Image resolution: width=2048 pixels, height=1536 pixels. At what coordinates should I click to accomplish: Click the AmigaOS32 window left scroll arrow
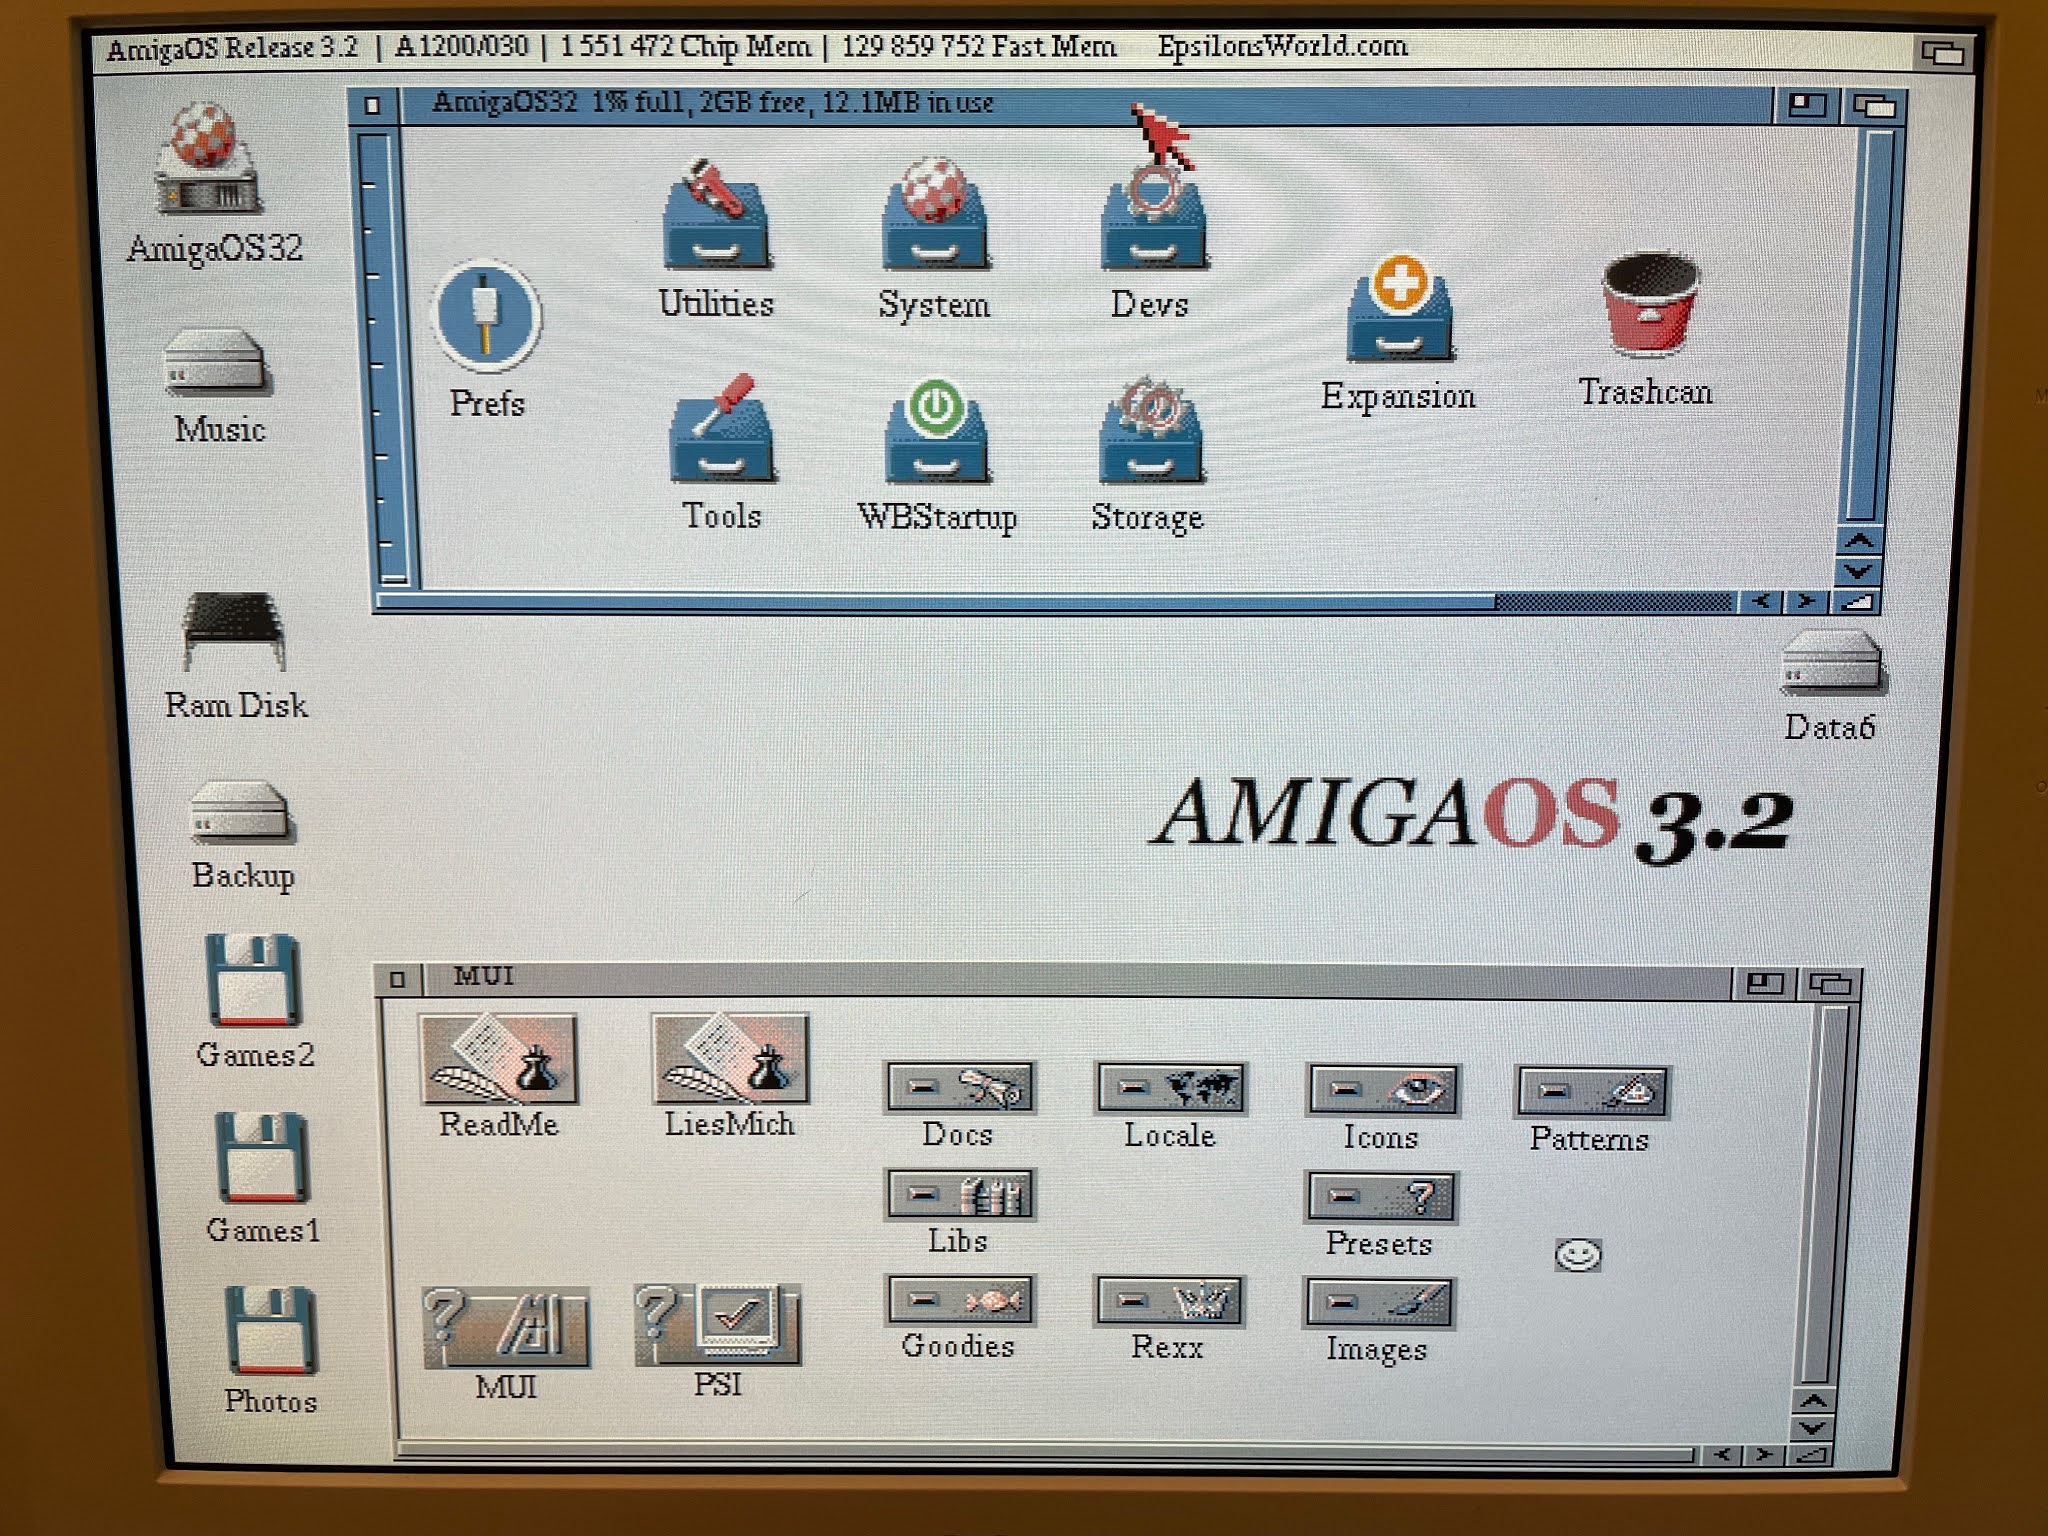[1760, 601]
